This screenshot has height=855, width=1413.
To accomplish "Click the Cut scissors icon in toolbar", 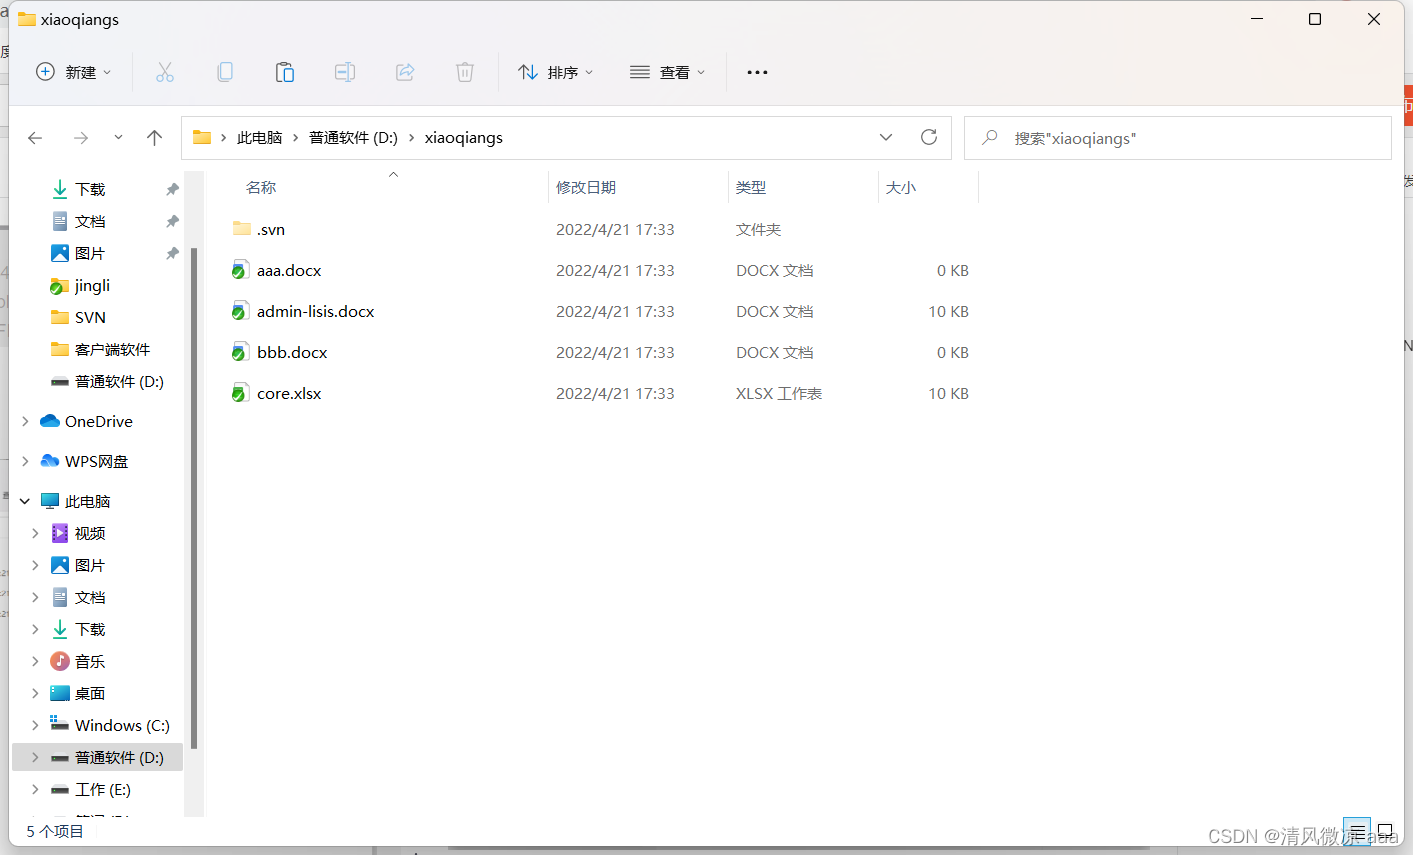I will click(165, 72).
